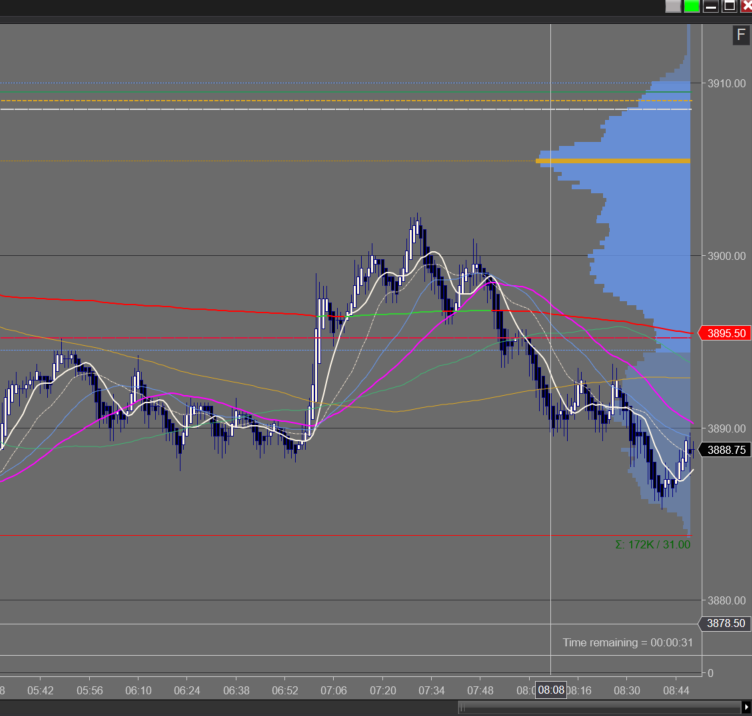Click the gray link square in the title bar
Image resolution: width=752 pixels, height=716 pixels.
click(673, 6)
